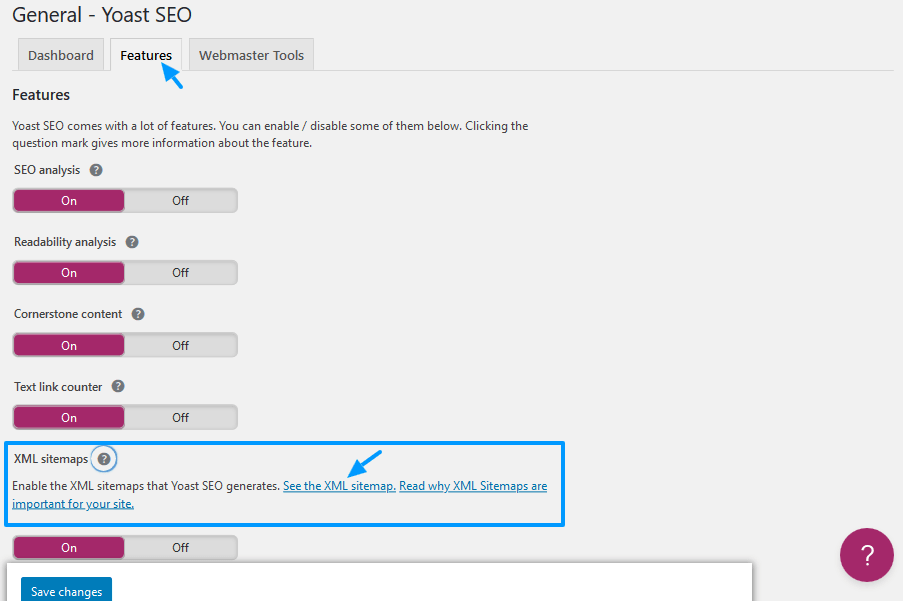The image size is (903, 601).
Task: Select the Features tab
Action: [x=146, y=55]
